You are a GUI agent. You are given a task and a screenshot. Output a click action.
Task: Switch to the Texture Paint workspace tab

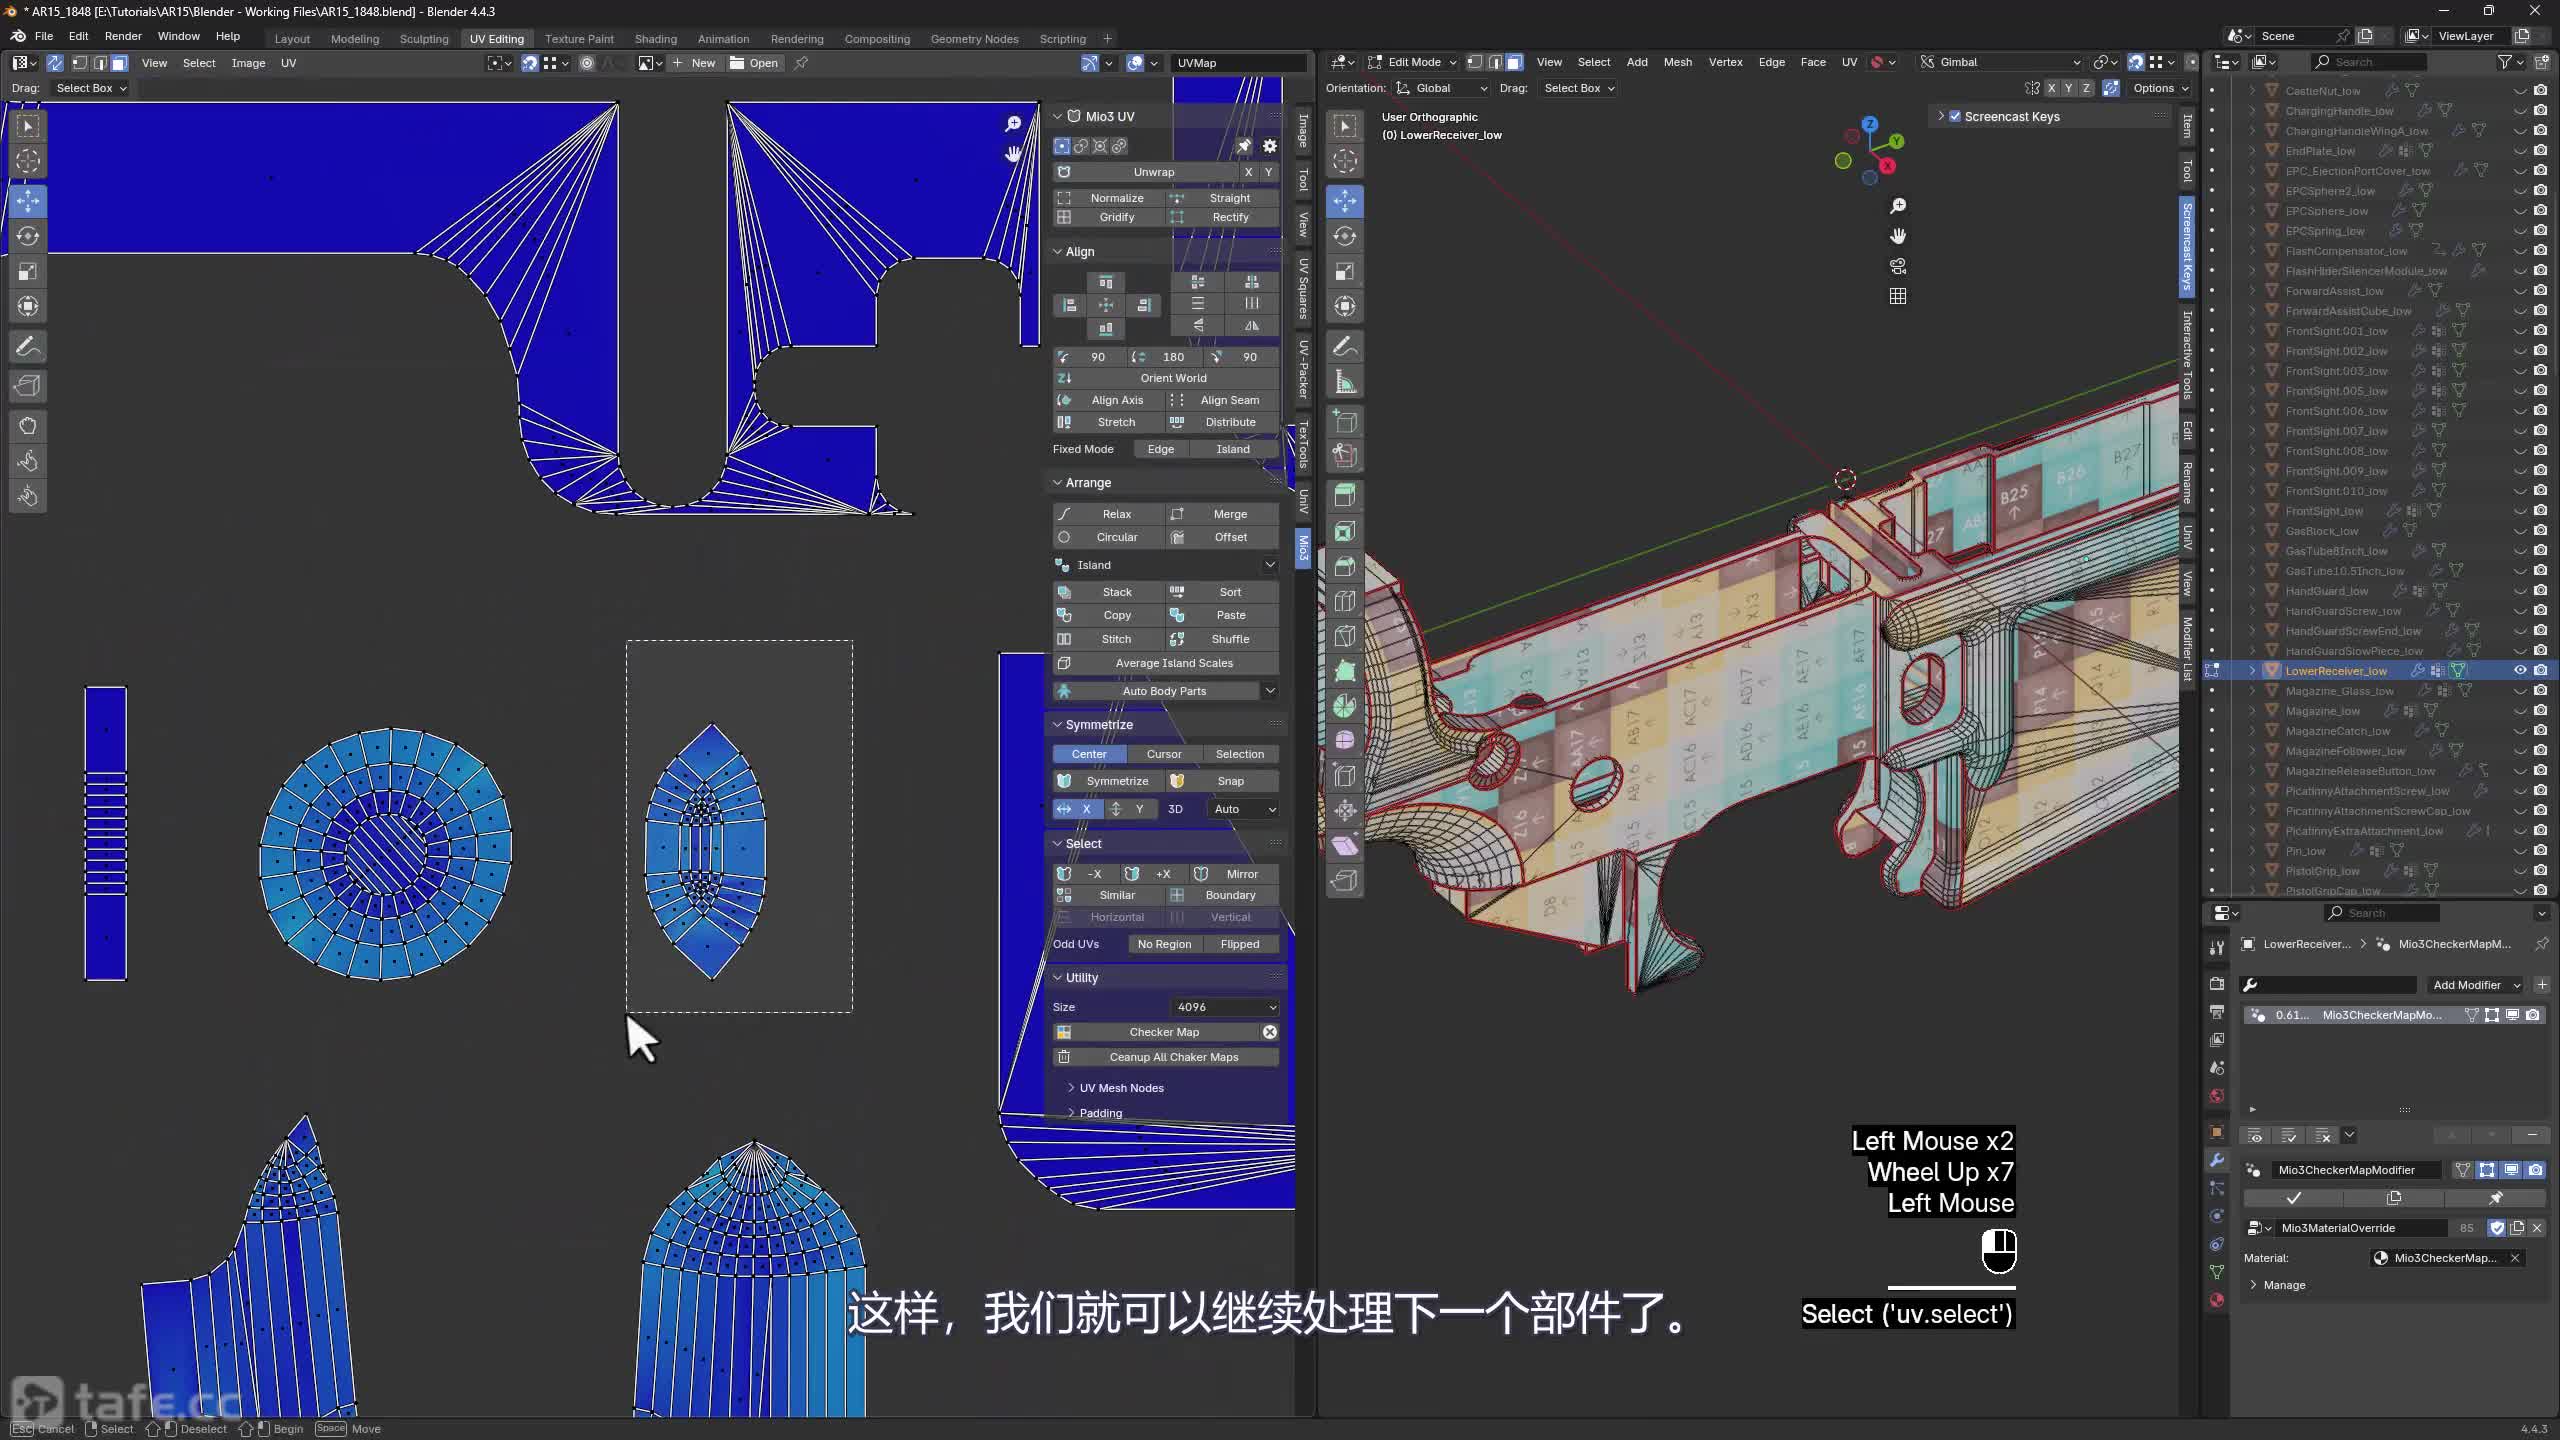tap(579, 39)
